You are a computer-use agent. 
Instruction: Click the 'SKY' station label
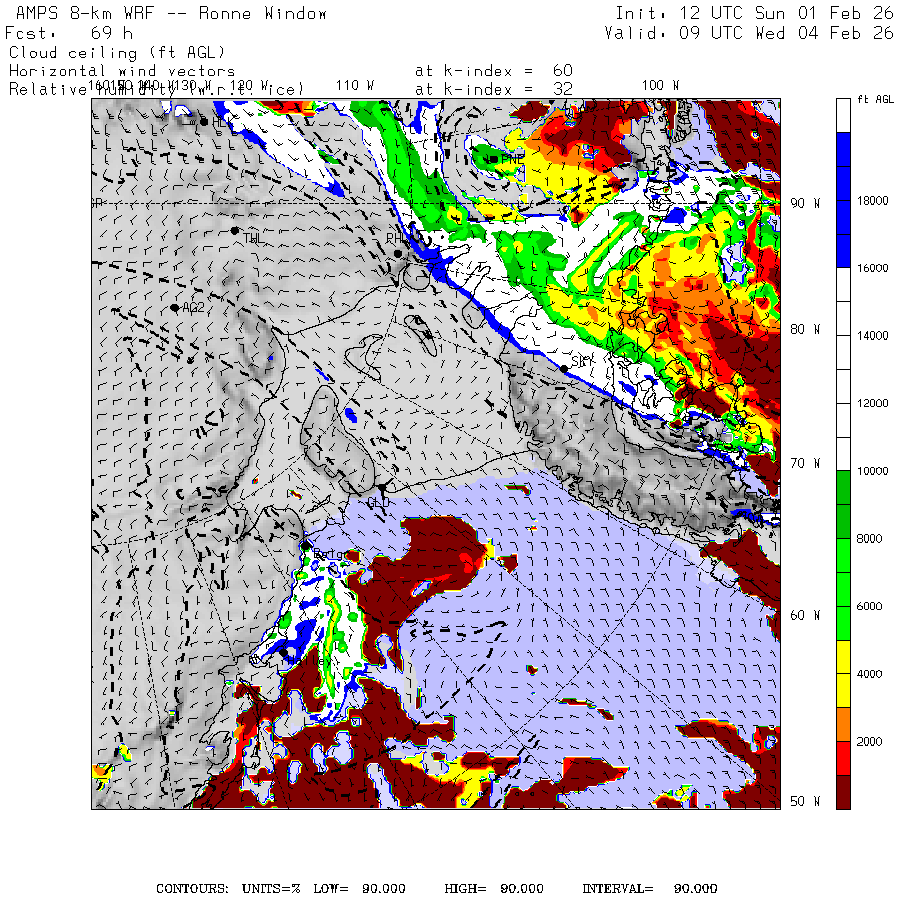[x=582, y=361]
